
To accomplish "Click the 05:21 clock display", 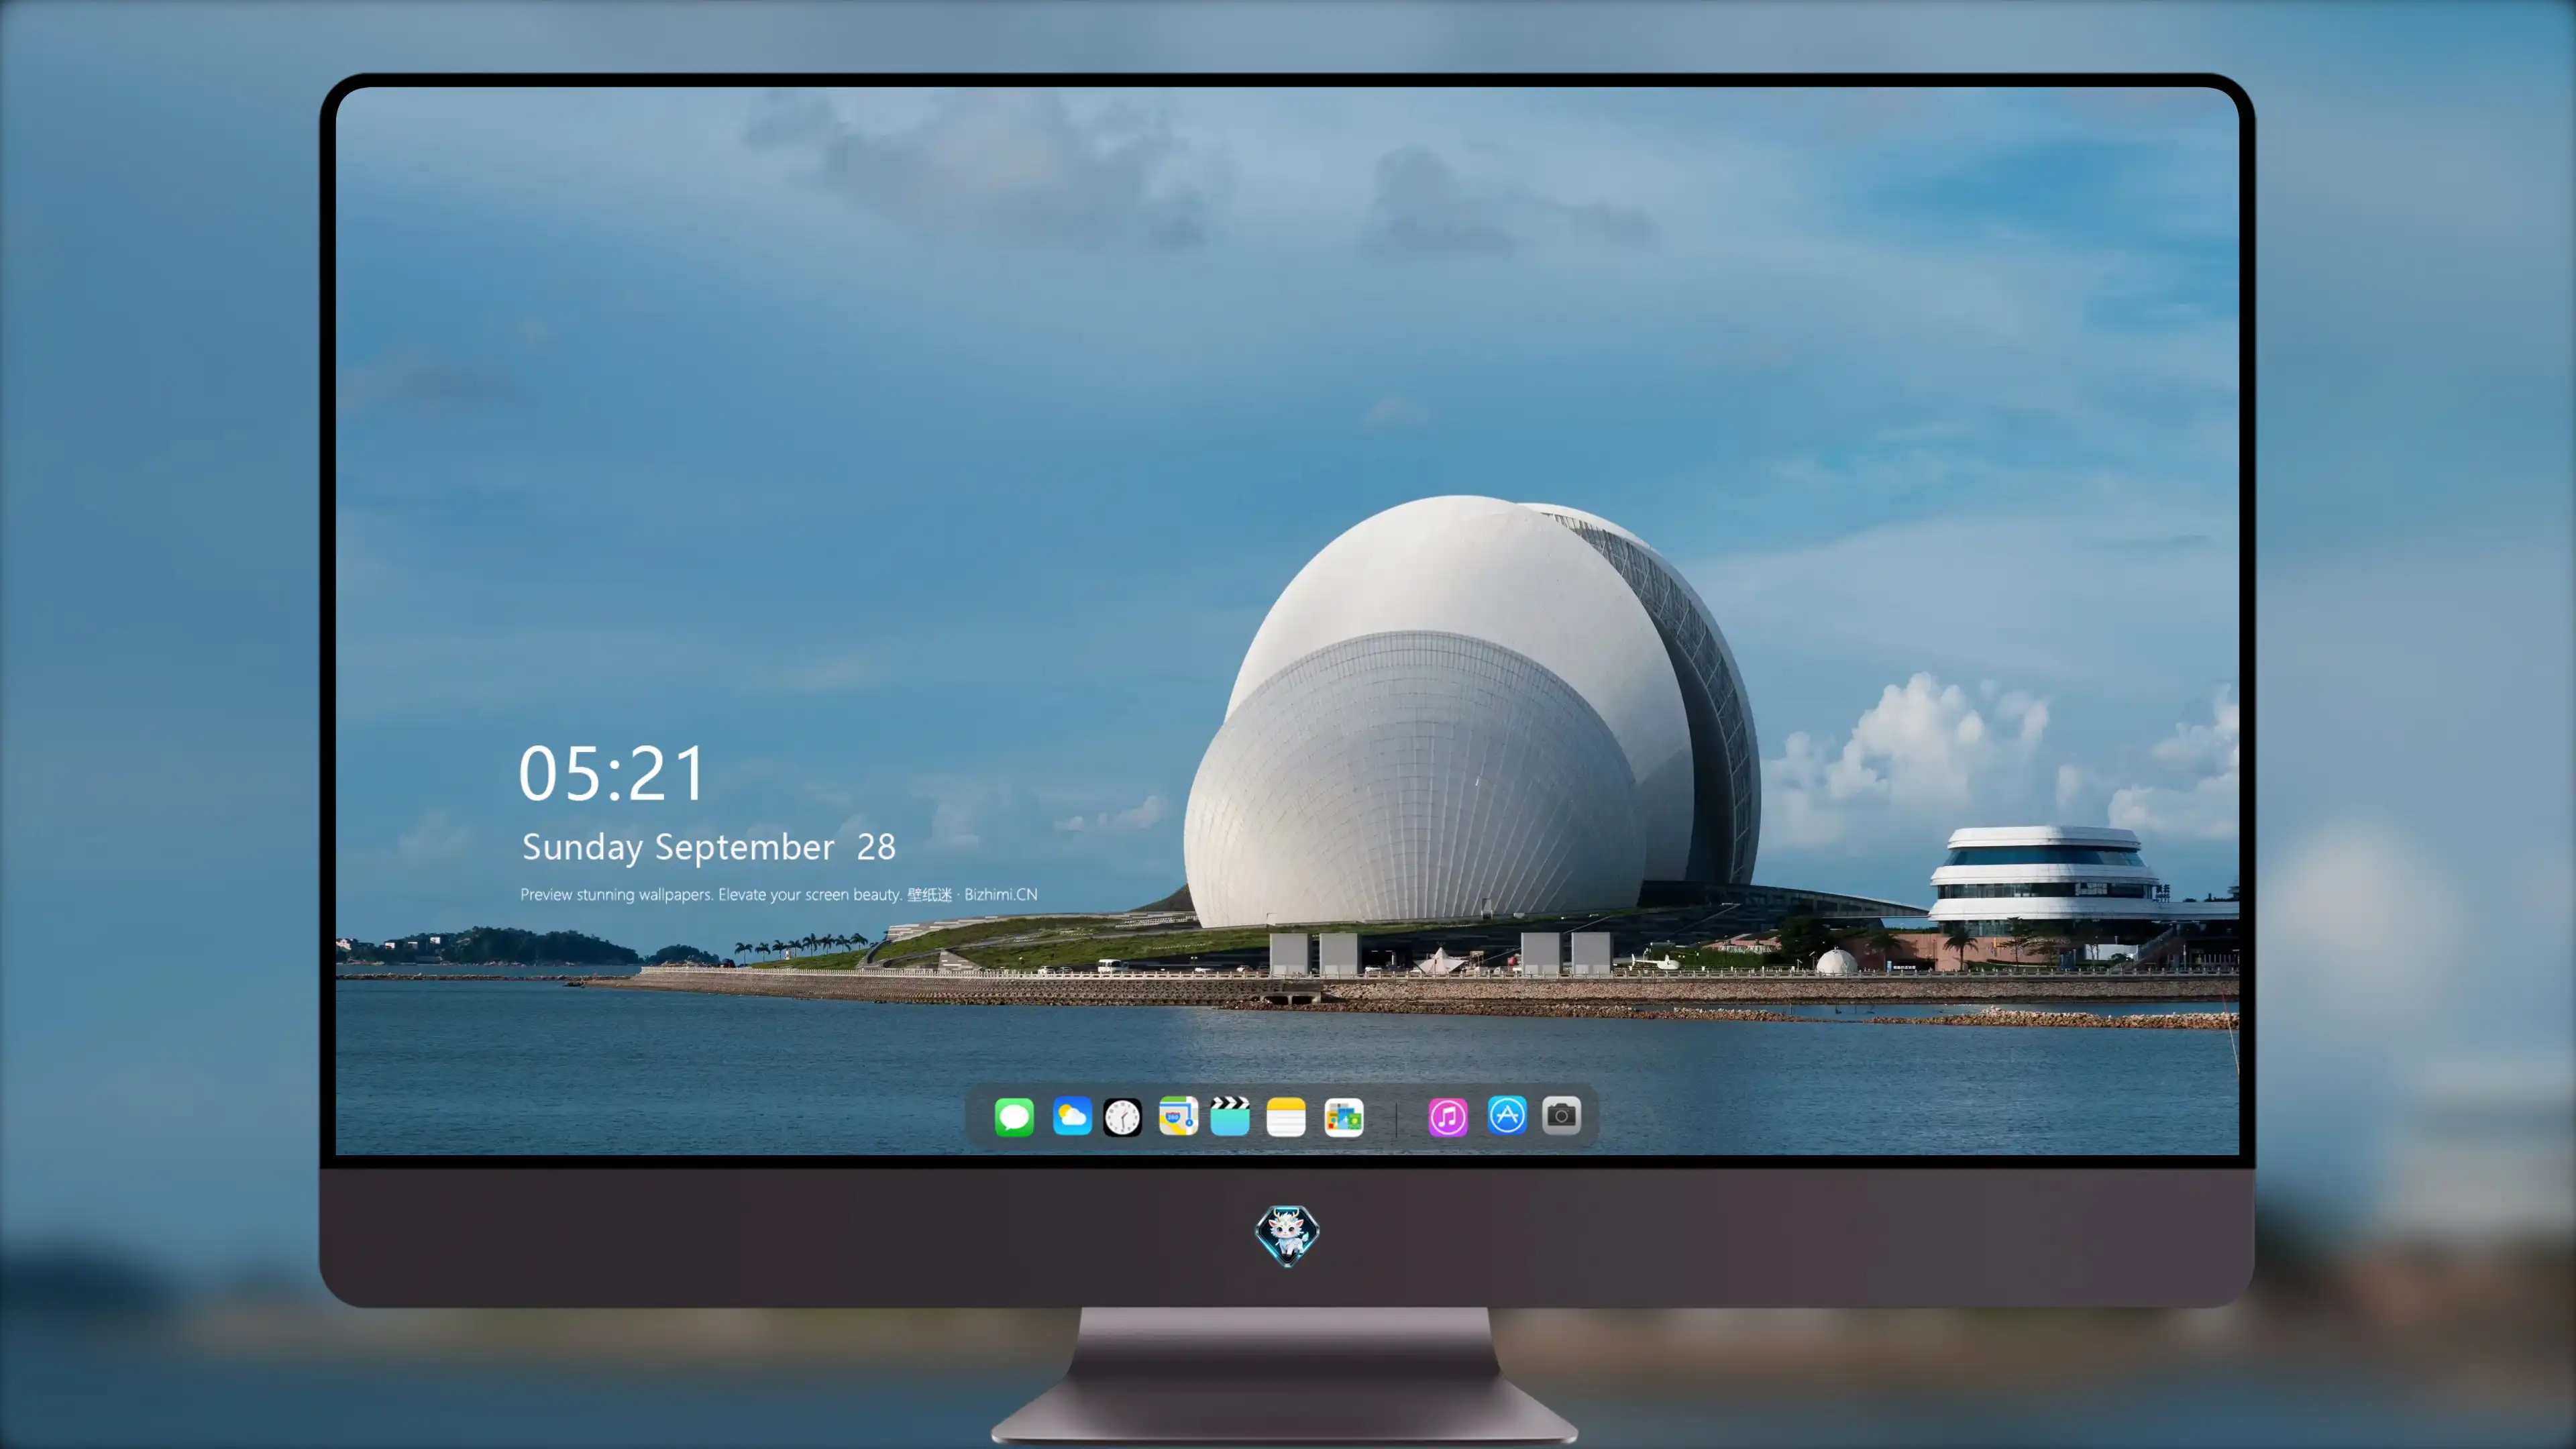I will (612, 773).
